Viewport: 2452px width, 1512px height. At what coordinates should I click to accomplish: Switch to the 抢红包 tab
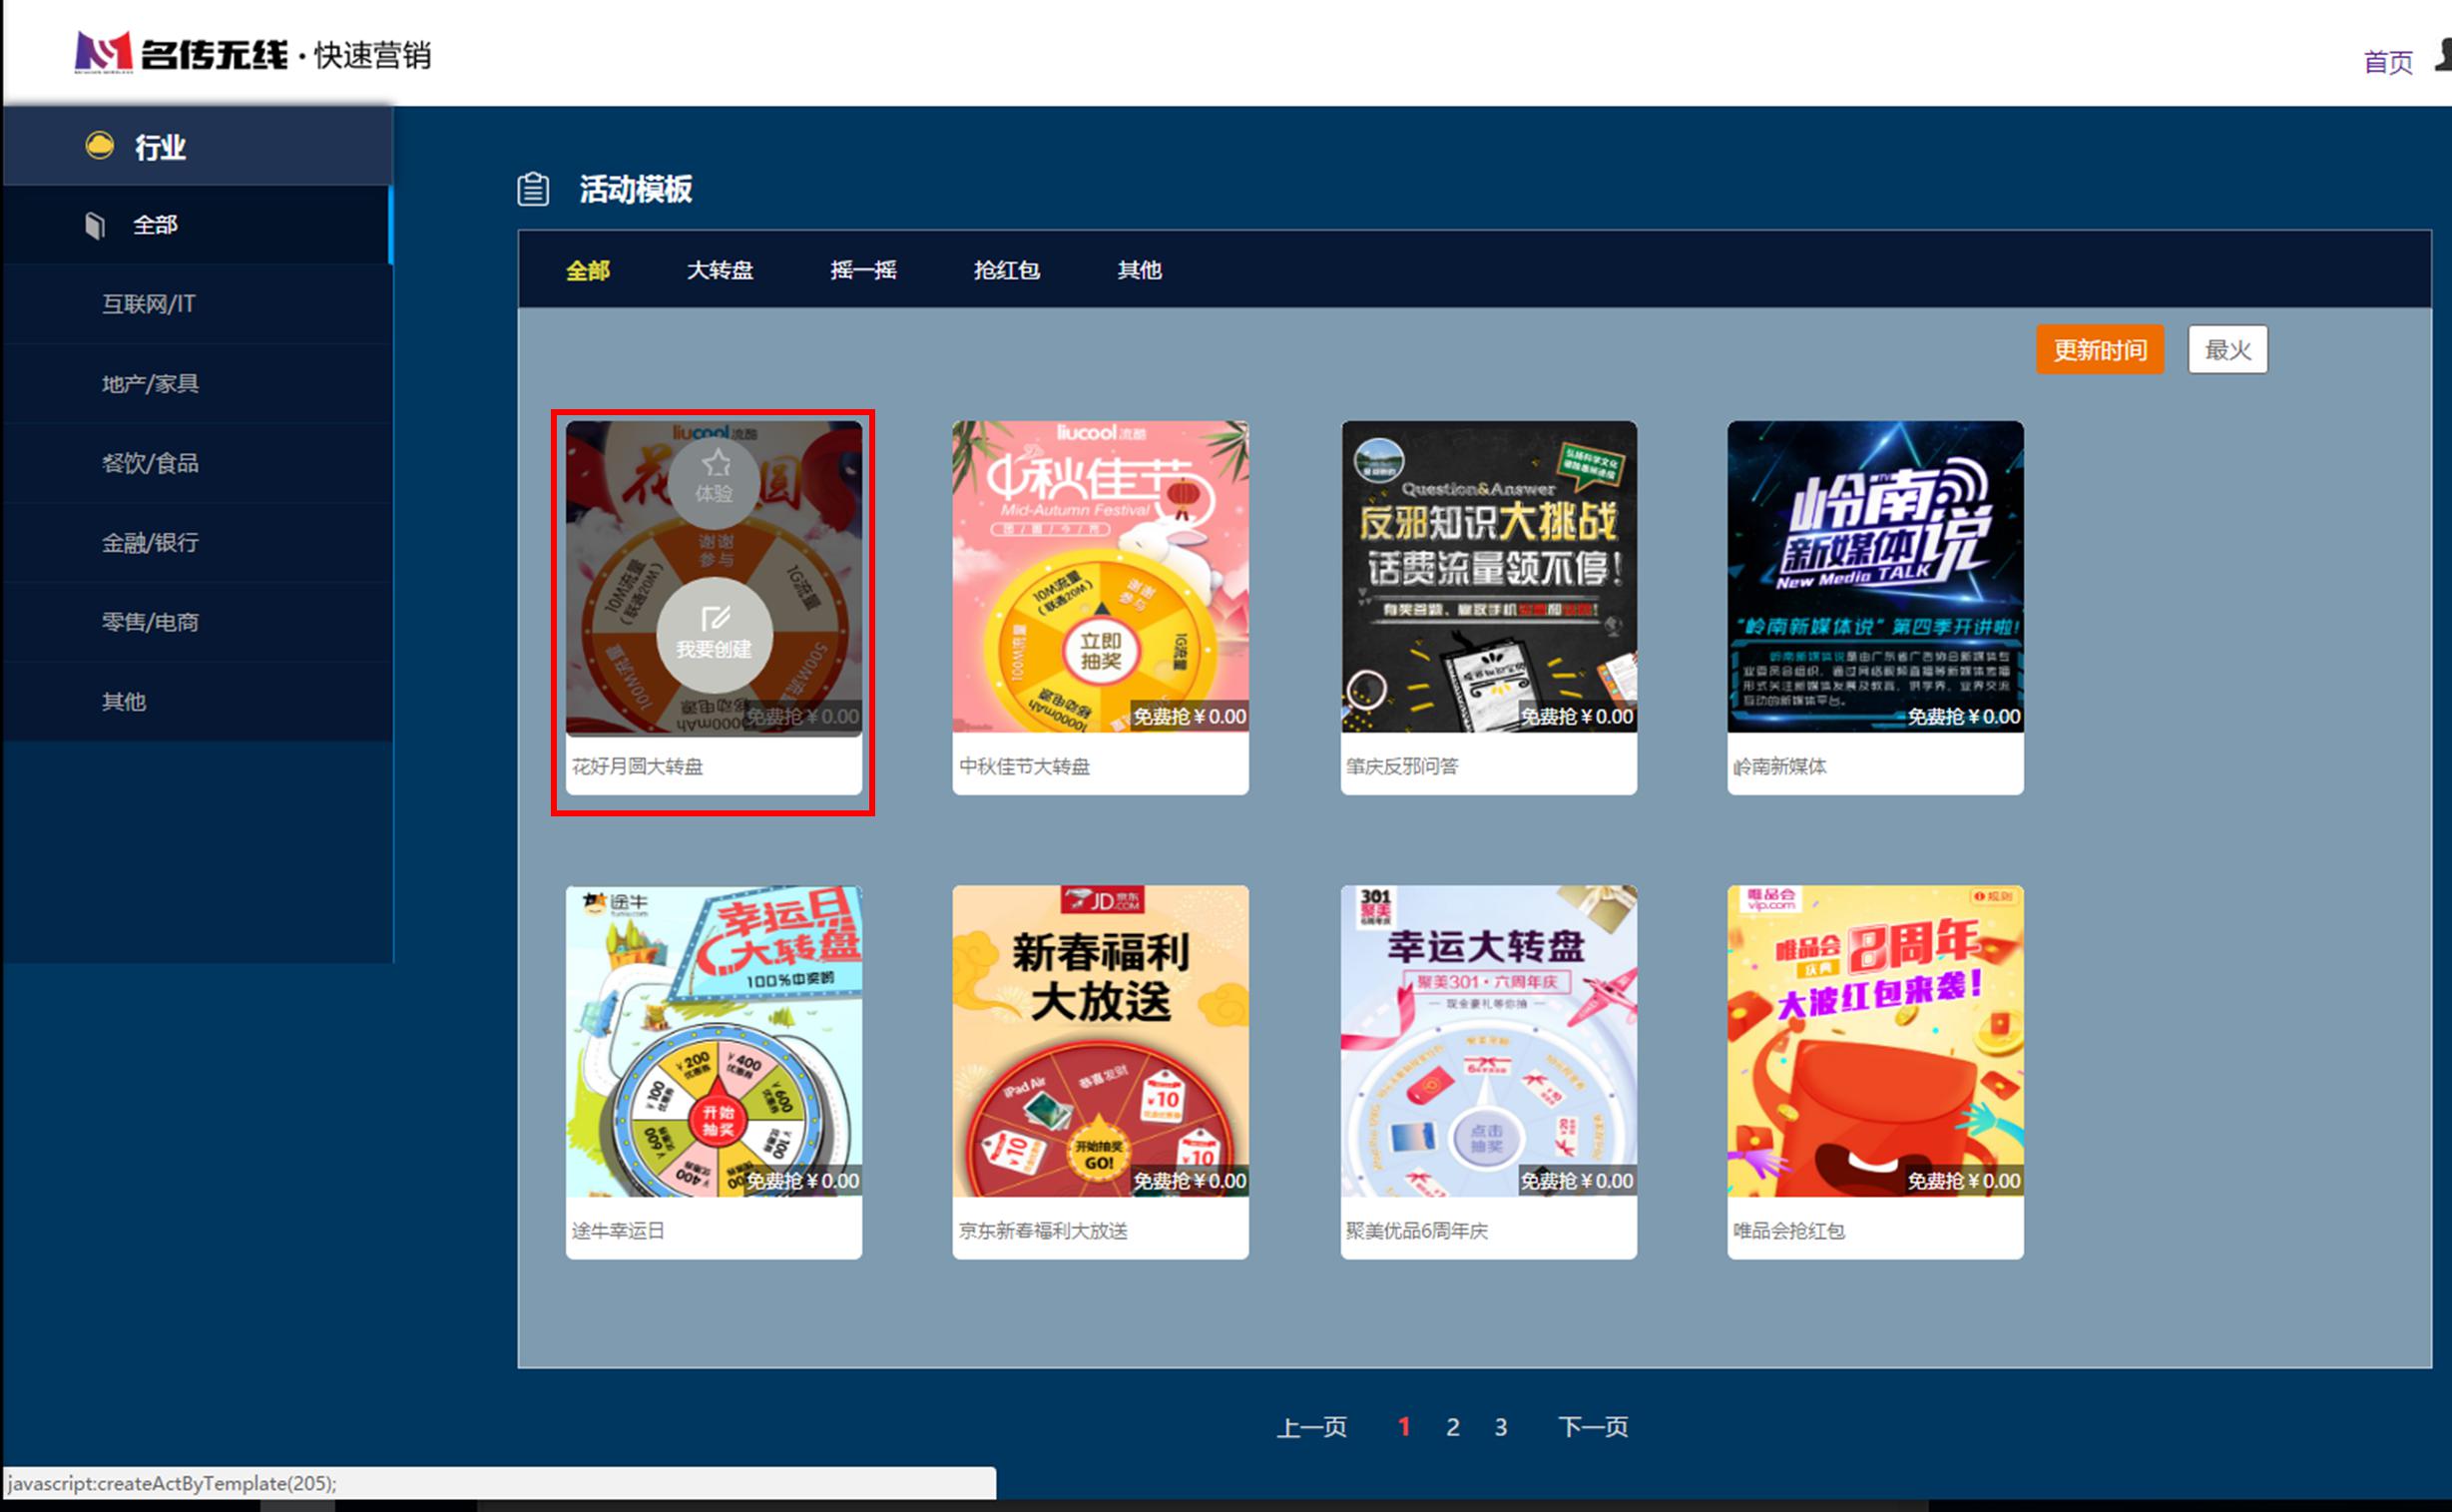pos(1006,270)
